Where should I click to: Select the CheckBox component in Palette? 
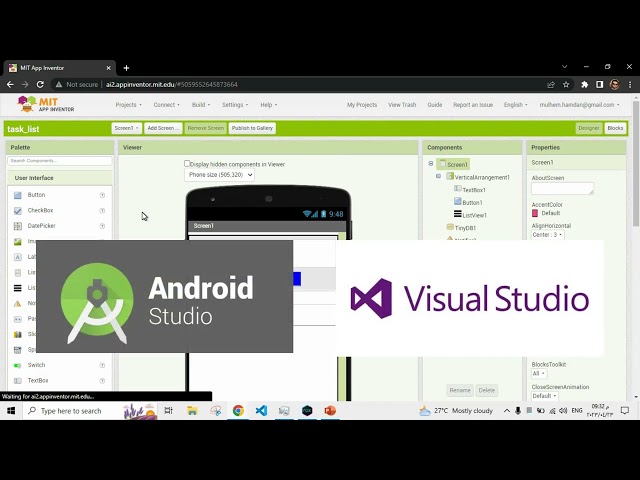coord(40,210)
